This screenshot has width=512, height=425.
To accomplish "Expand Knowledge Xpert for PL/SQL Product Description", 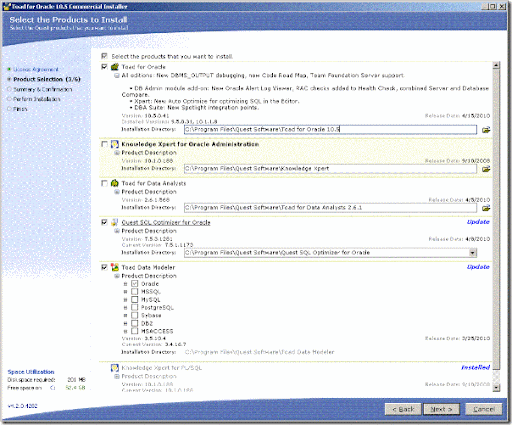I will (117, 376).
